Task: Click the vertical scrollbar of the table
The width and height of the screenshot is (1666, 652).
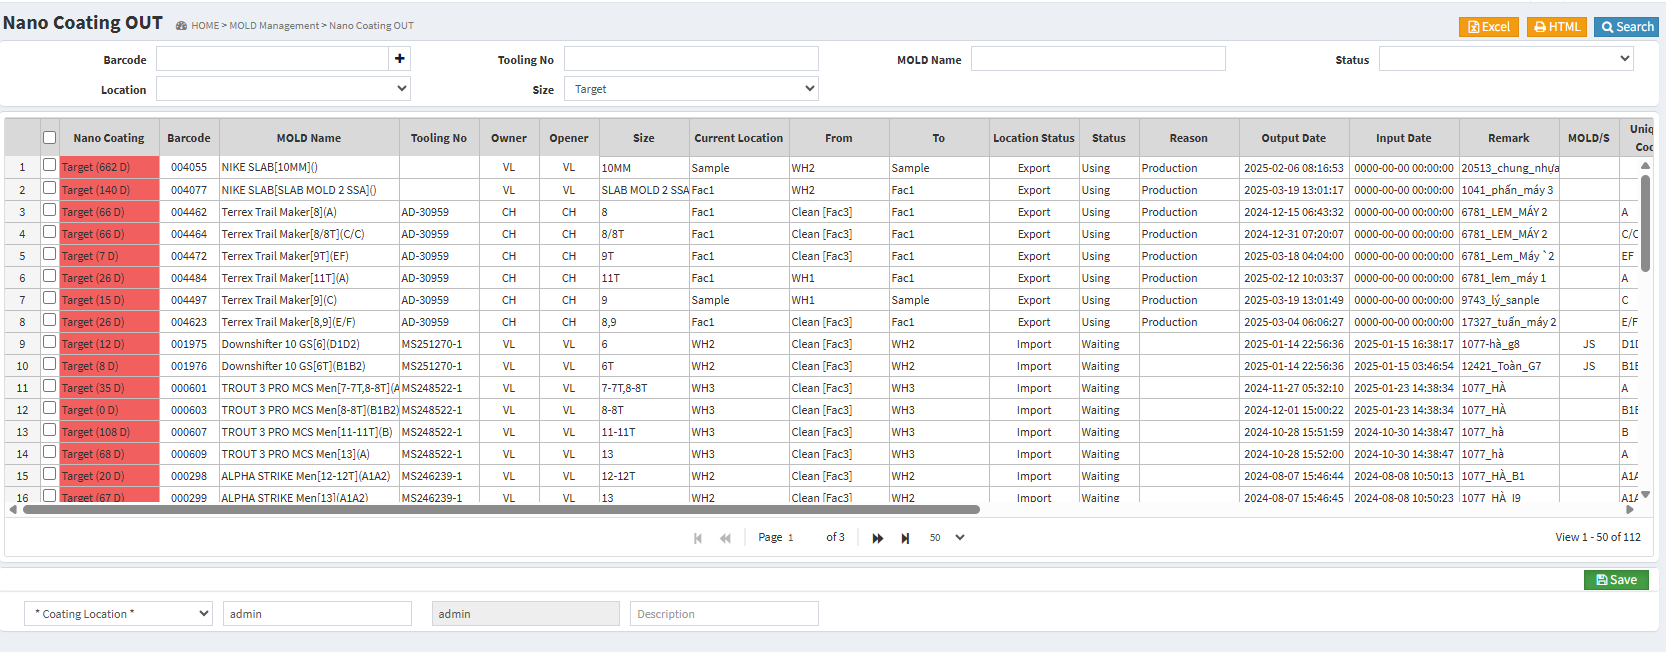Action: tap(1645, 222)
